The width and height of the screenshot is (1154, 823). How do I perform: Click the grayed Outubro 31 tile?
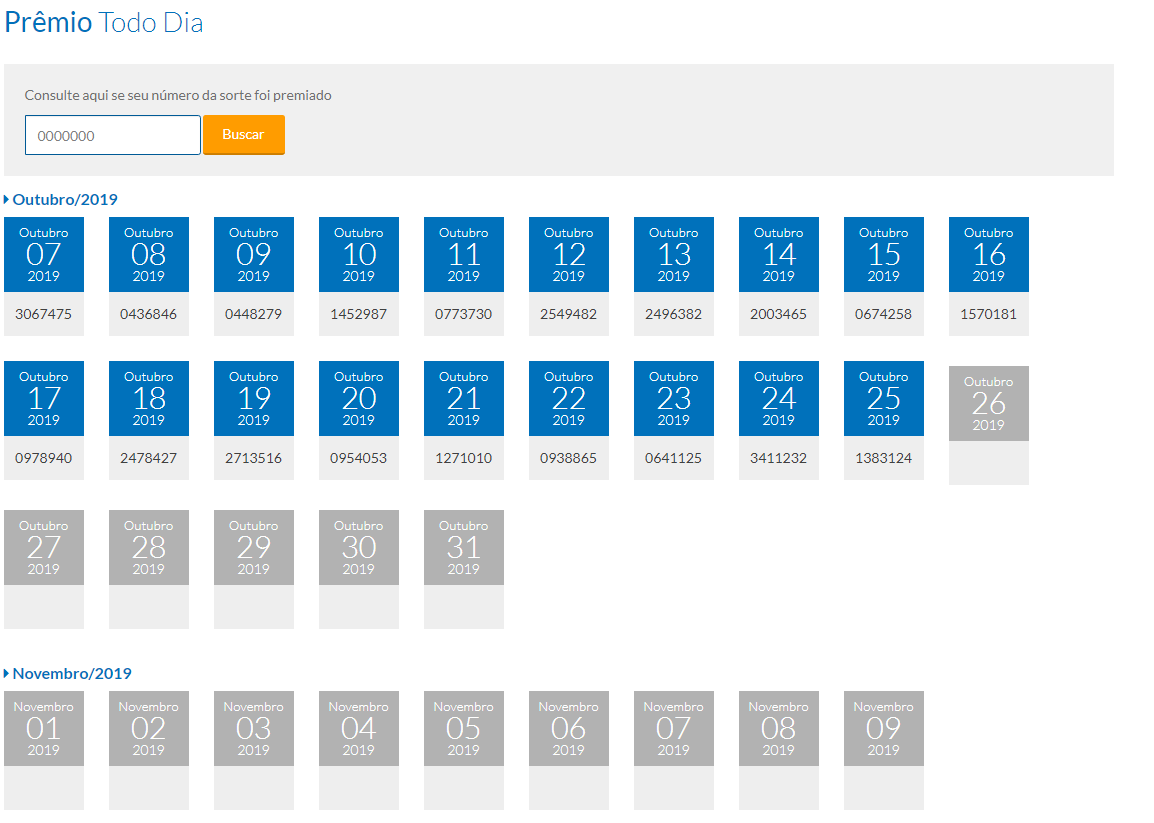[x=464, y=548]
